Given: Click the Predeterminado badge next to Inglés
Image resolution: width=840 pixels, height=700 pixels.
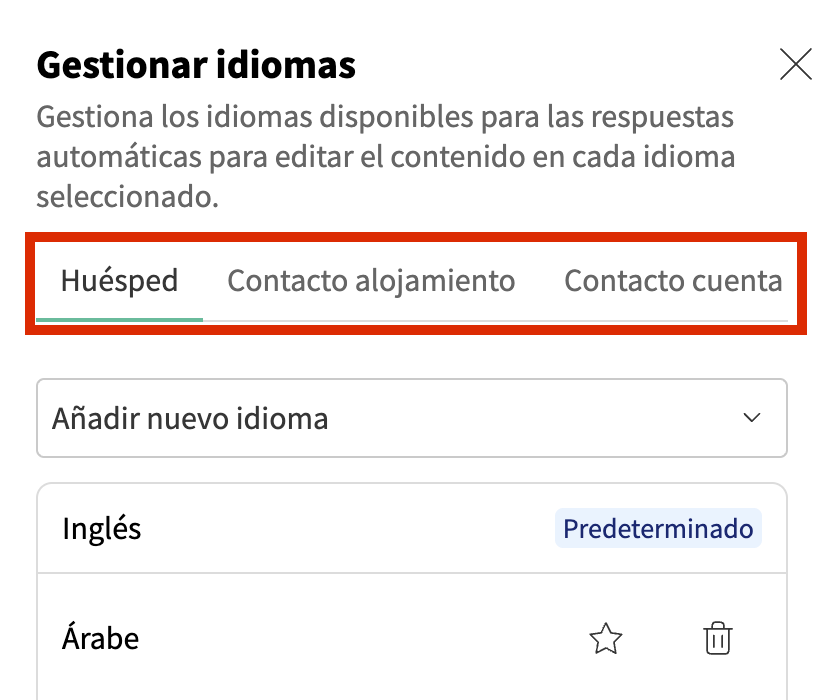Looking at the screenshot, I should [x=658, y=528].
